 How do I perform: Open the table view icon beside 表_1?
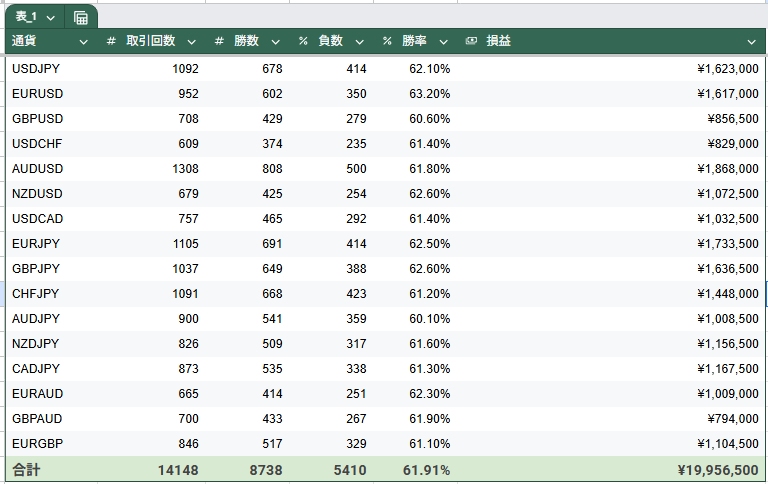81,18
